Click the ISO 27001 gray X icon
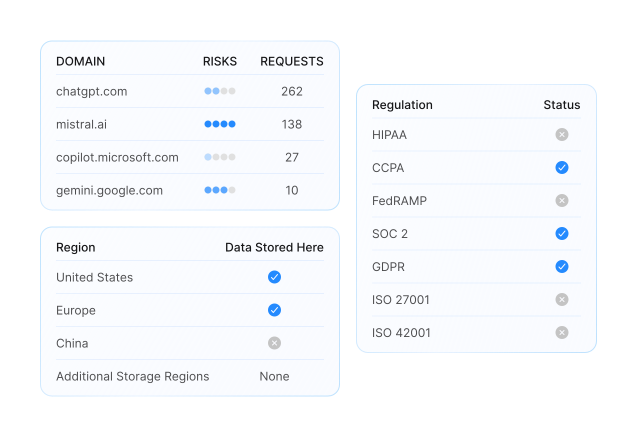Image resolution: width=637 pixels, height=437 pixels. coord(561,300)
